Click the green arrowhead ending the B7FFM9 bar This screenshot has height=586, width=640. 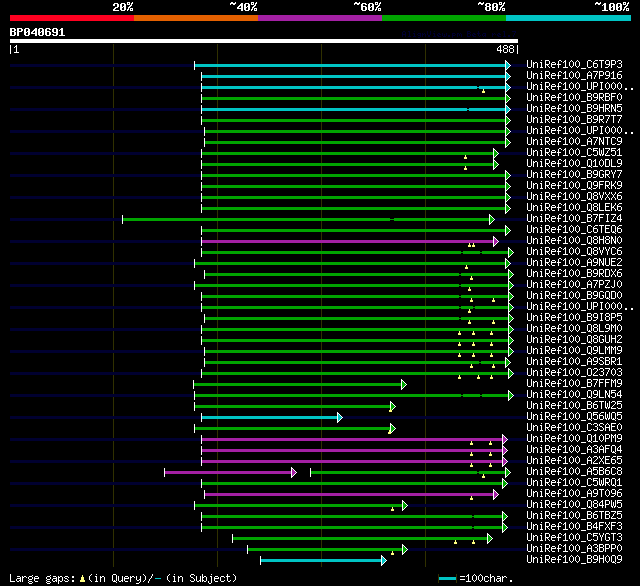(404, 384)
